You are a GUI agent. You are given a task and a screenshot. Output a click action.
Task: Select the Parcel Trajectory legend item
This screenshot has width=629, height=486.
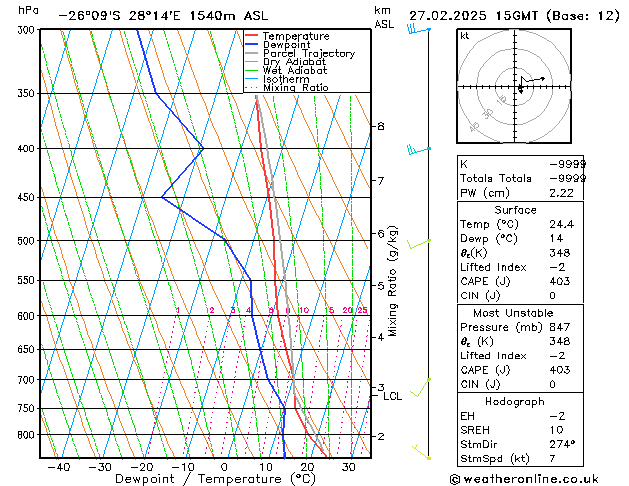click(308, 54)
